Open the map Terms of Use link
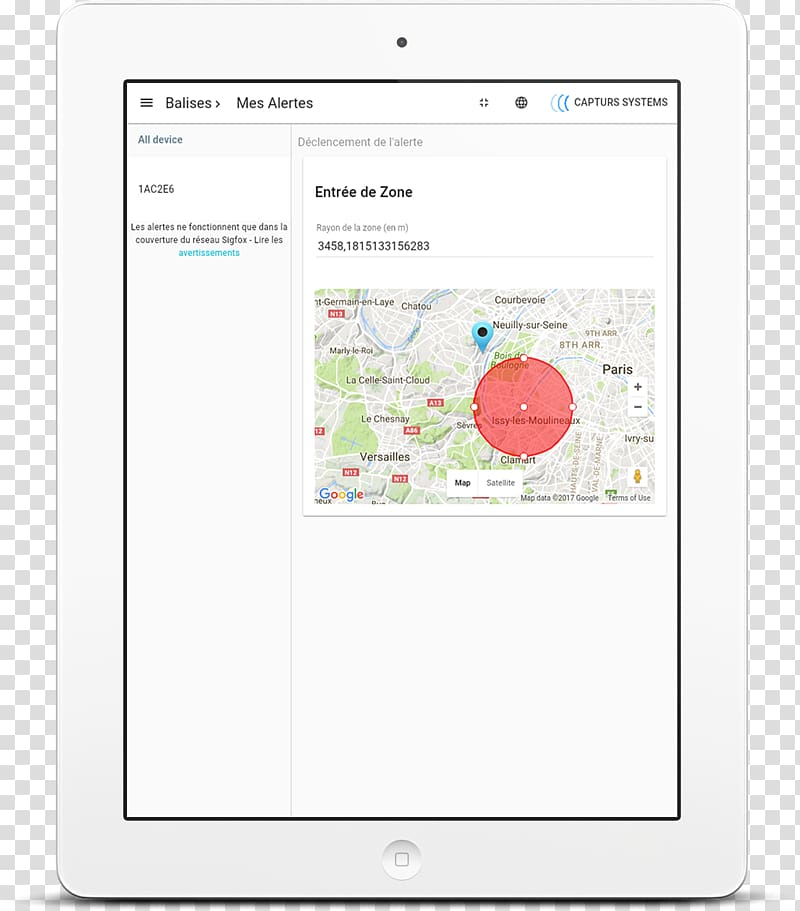The width and height of the screenshot is (800, 911). [x=629, y=498]
